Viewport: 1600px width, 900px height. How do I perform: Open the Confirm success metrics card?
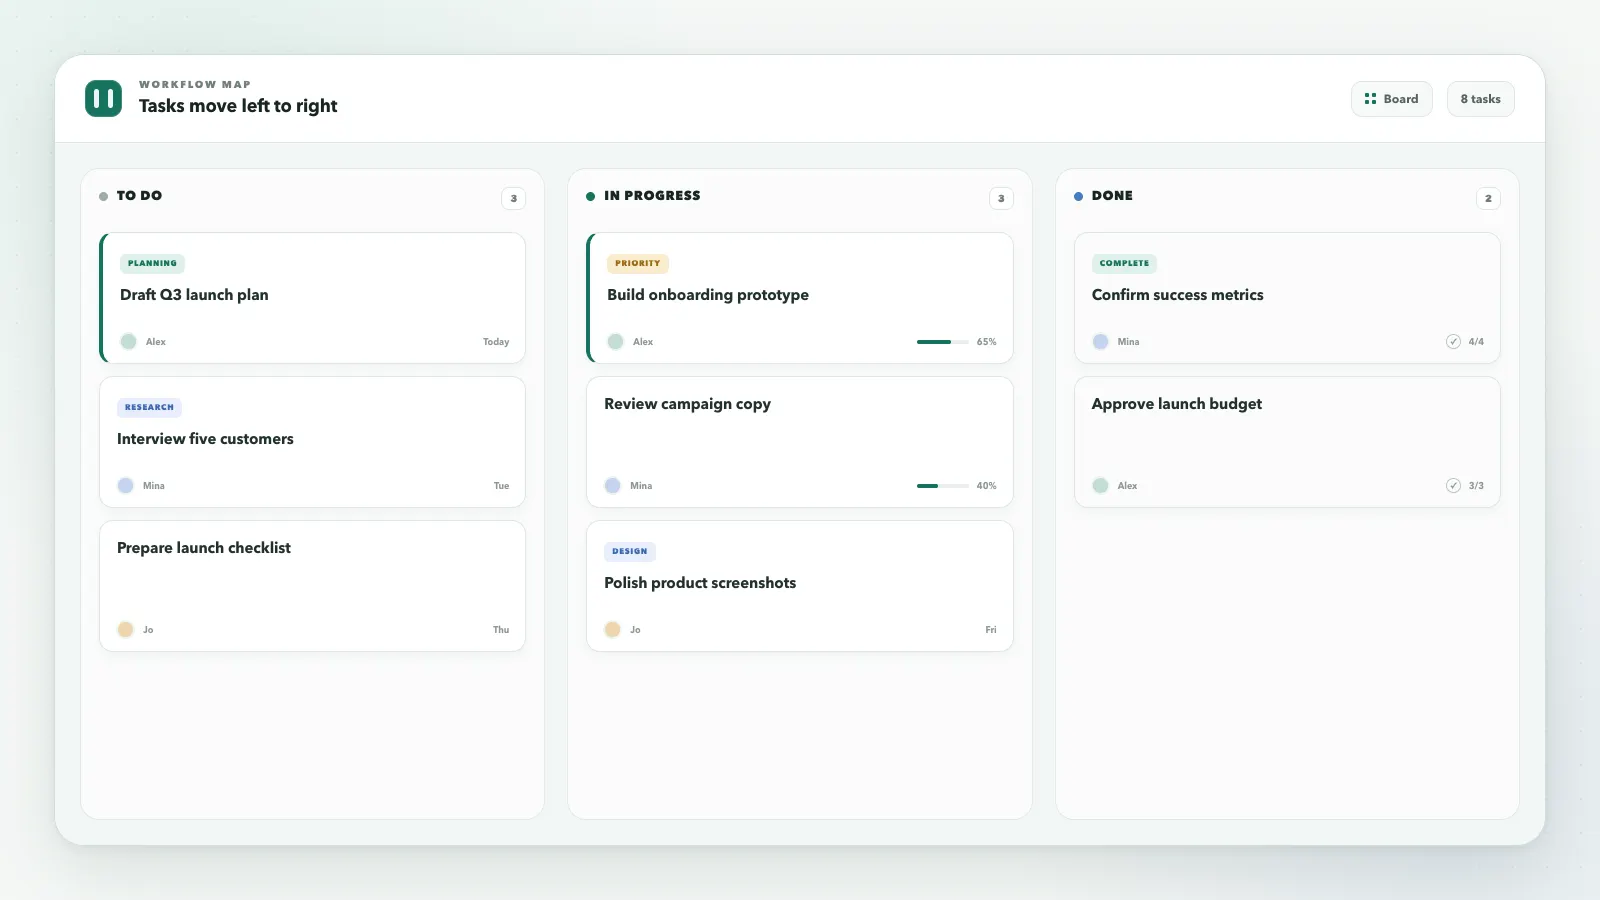(x=1287, y=298)
